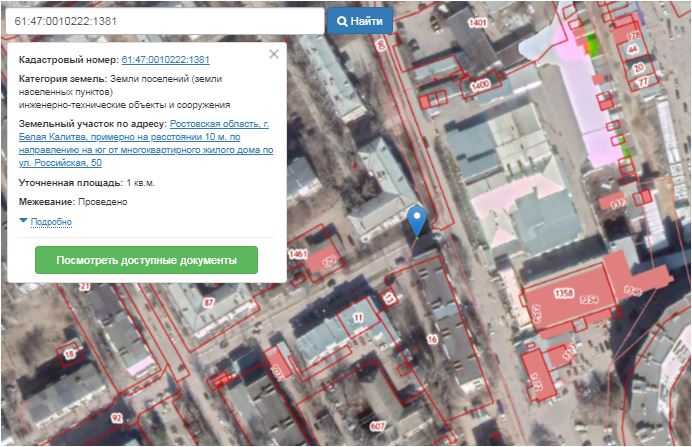This screenshot has width=692, height=447.
Task: Click the blue location marker pin
Action: (418, 218)
